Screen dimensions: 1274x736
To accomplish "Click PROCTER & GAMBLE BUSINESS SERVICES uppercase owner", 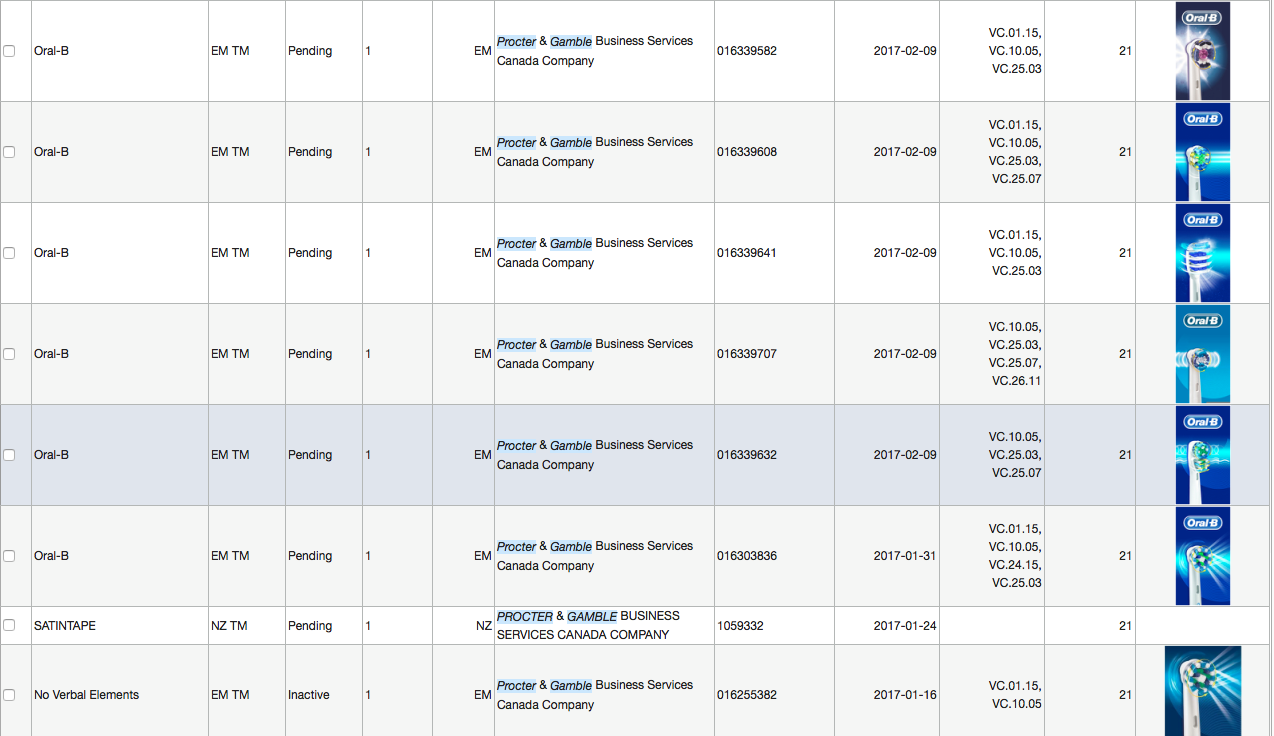I will (588, 625).
